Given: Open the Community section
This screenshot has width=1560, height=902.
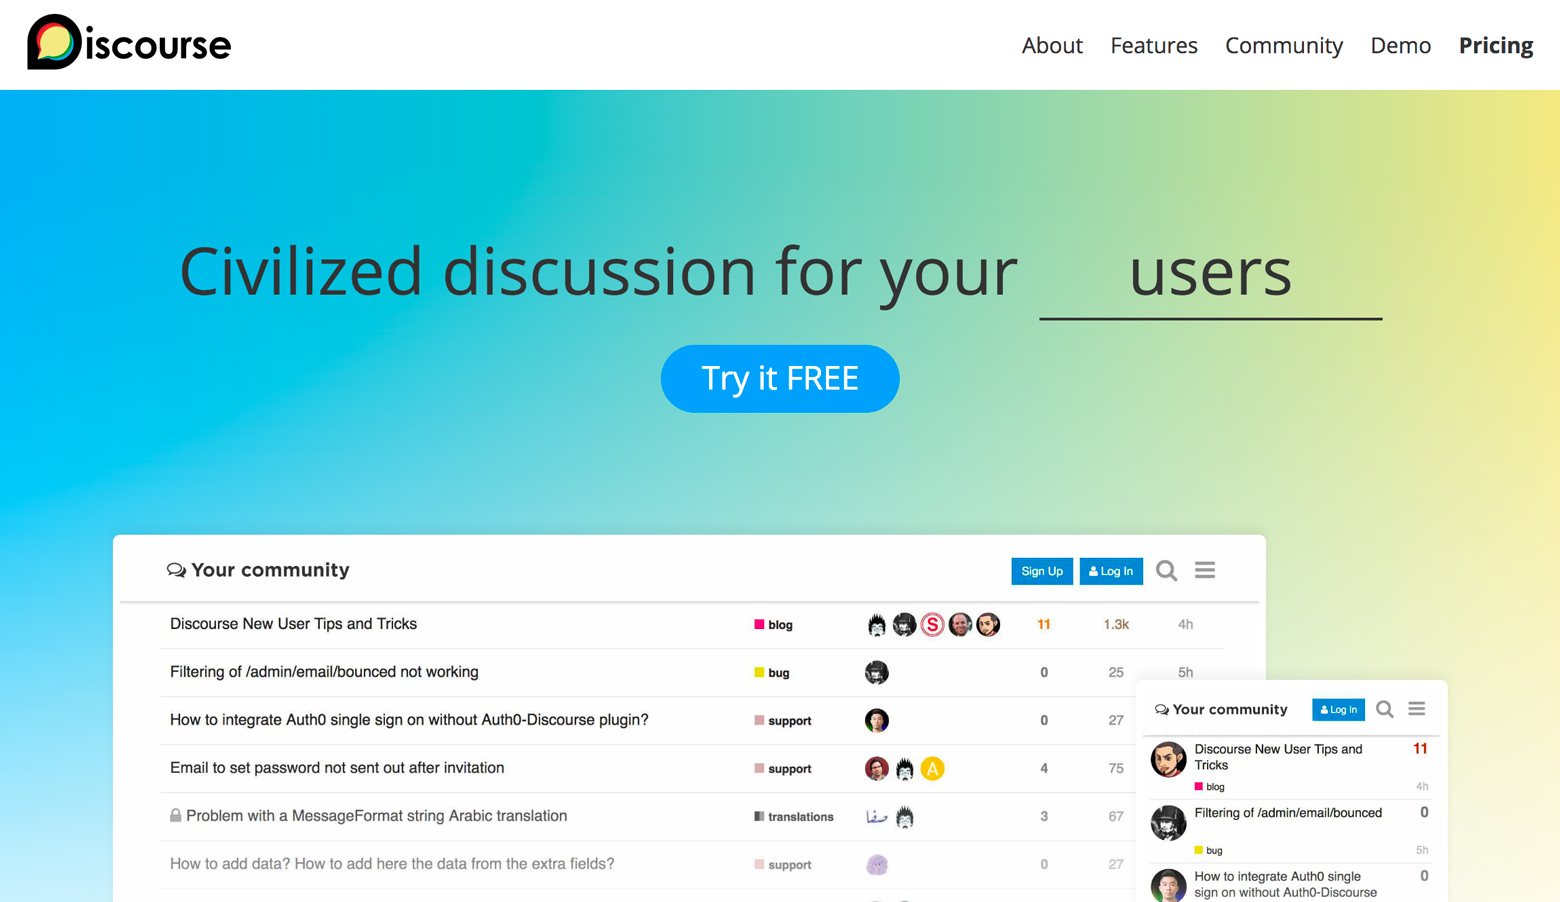Looking at the screenshot, I should click(x=1284, y=46).
